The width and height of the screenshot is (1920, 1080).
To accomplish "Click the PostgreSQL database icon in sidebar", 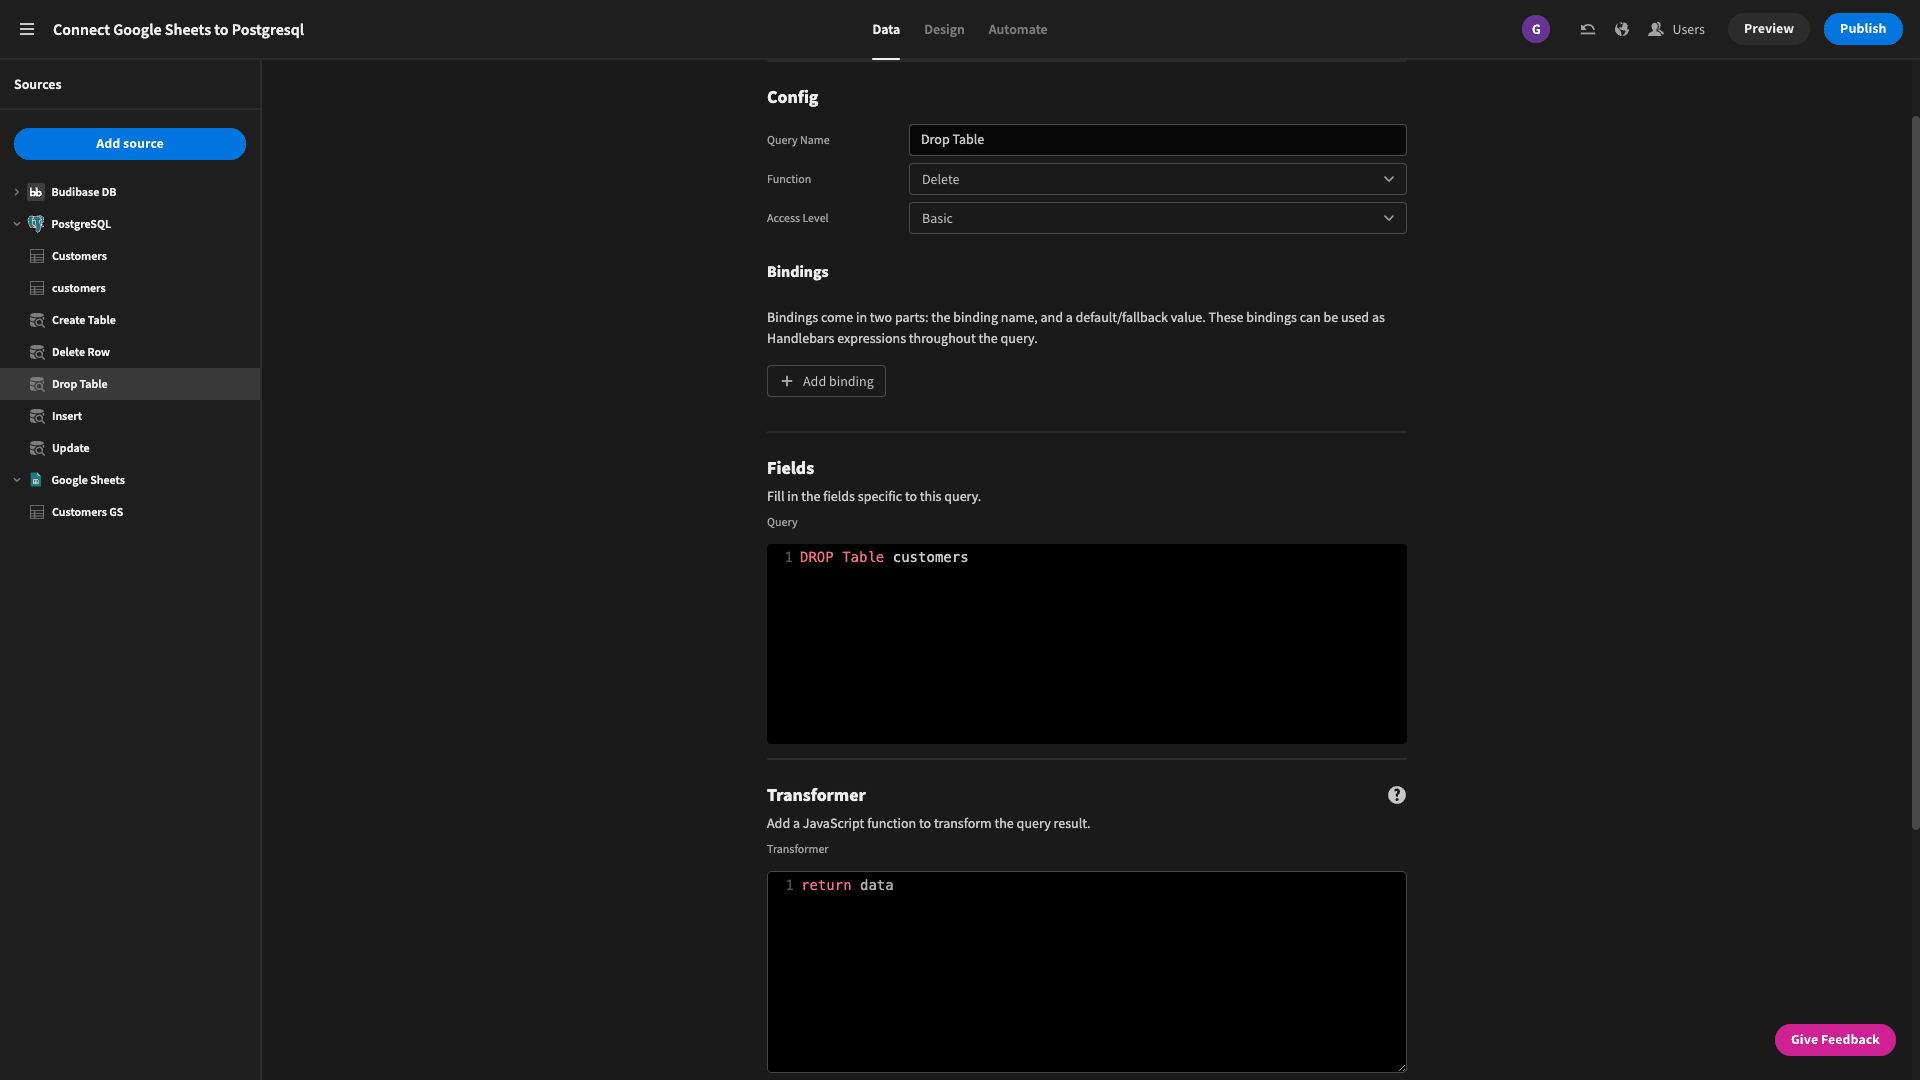I will (36, 224).
